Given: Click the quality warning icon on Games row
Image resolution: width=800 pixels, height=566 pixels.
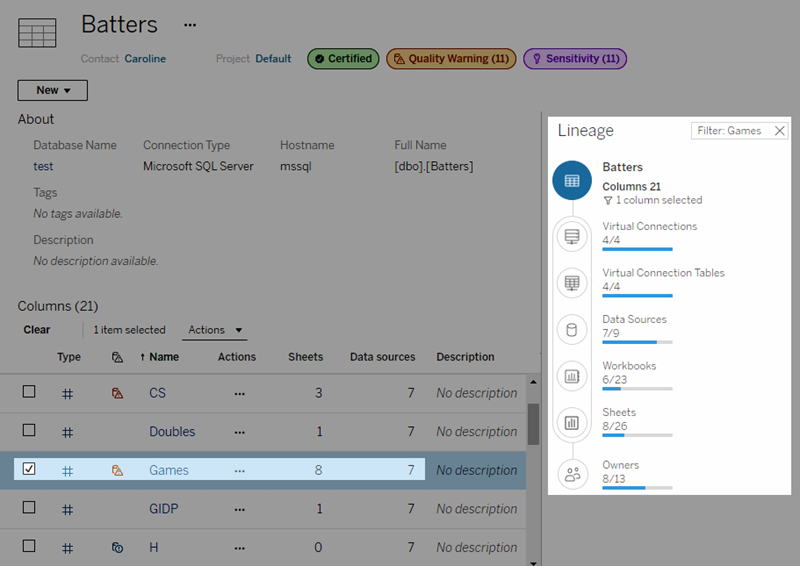Looking at the screenshot, I should click(x=117, y=470).
